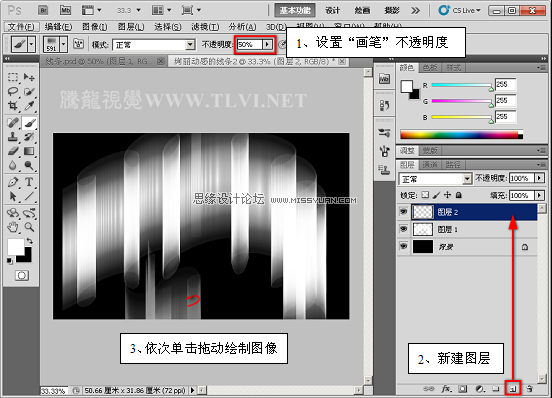Toggle lock image pixels
552x398 pixels.
pyautogui.click(x=437, y=195)
